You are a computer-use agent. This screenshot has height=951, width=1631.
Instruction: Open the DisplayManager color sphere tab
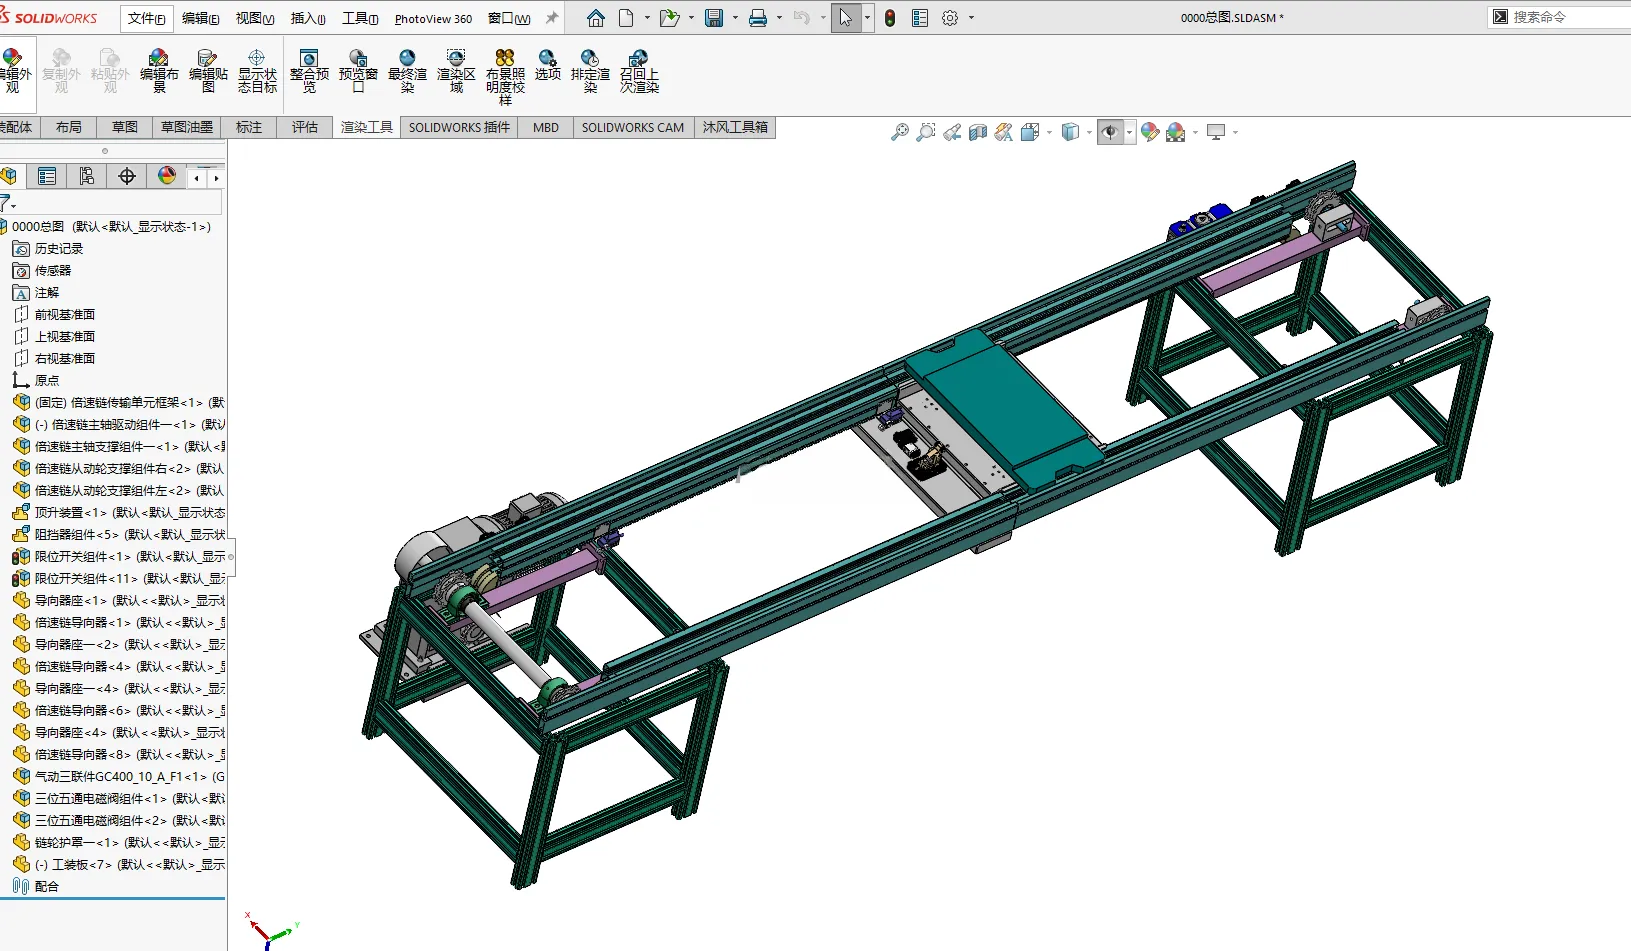167,176
